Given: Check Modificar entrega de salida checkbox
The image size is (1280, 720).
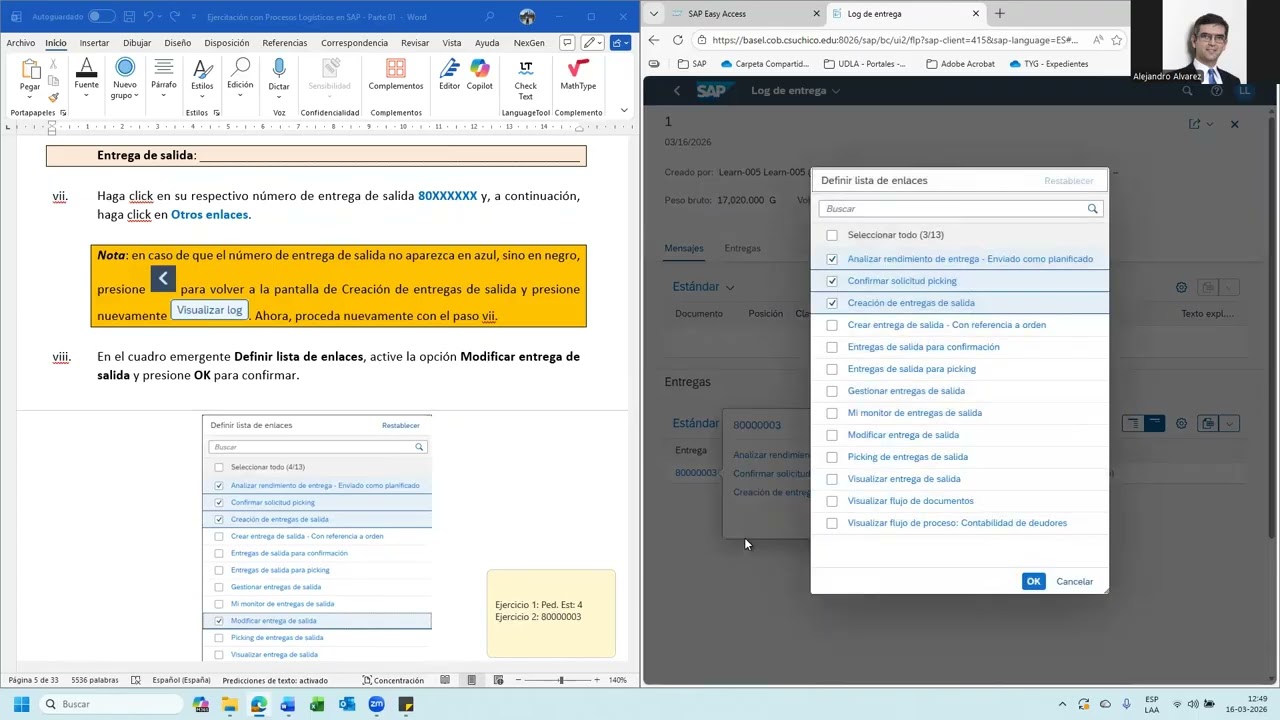Looking at the screenshot, I should (832, 435).
